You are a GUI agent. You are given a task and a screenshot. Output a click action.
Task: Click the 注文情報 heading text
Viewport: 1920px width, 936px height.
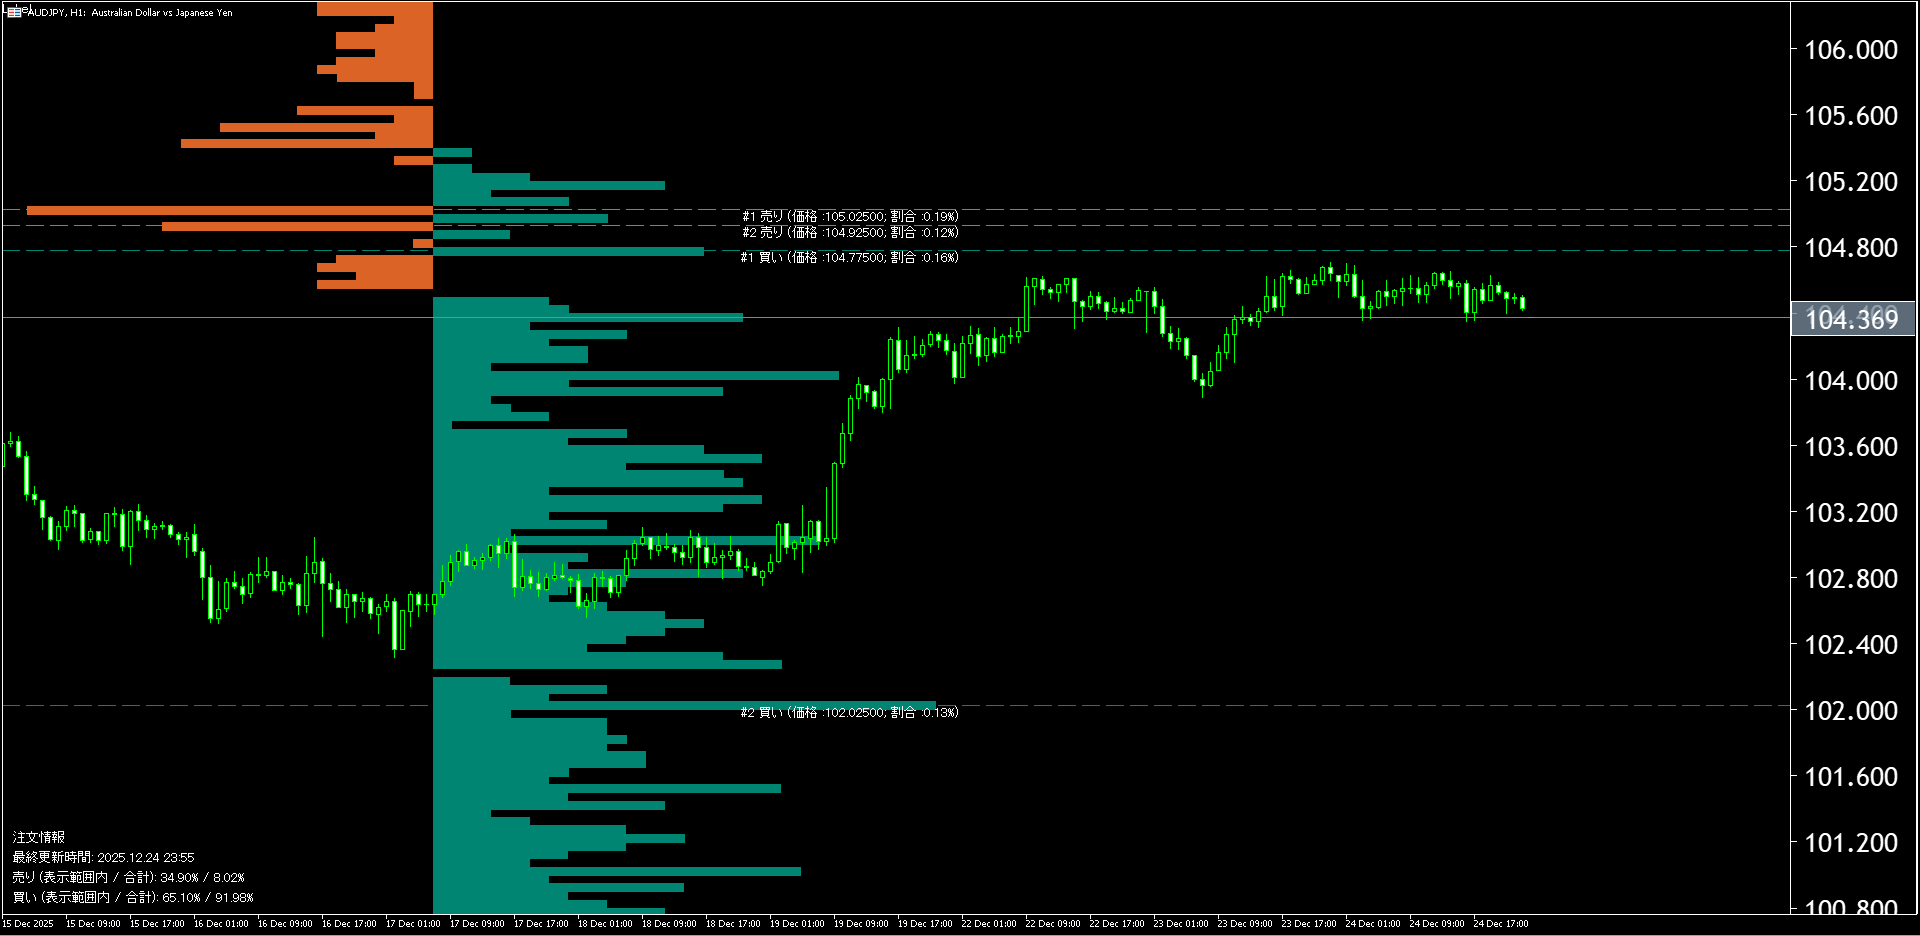(39, 837)
